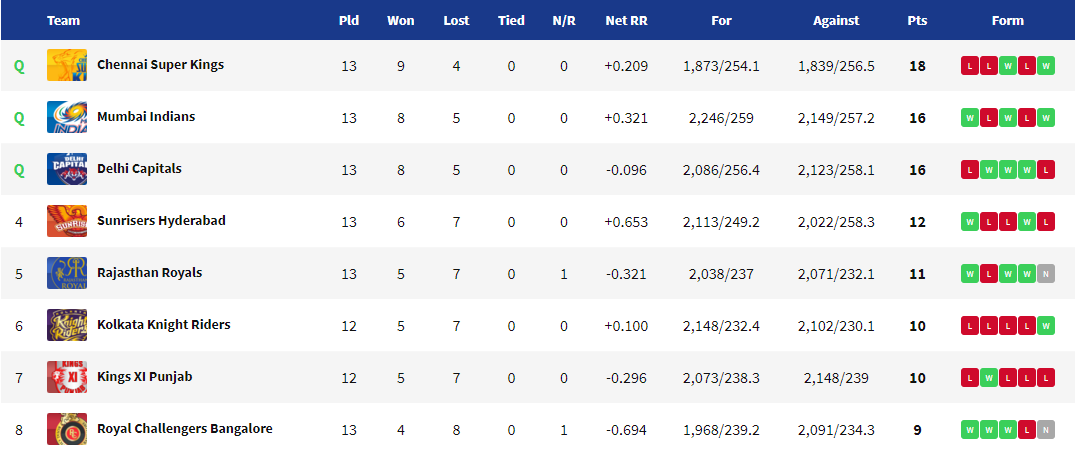Click the green W badge in Kolkata's form

[x=1046, y=325]
